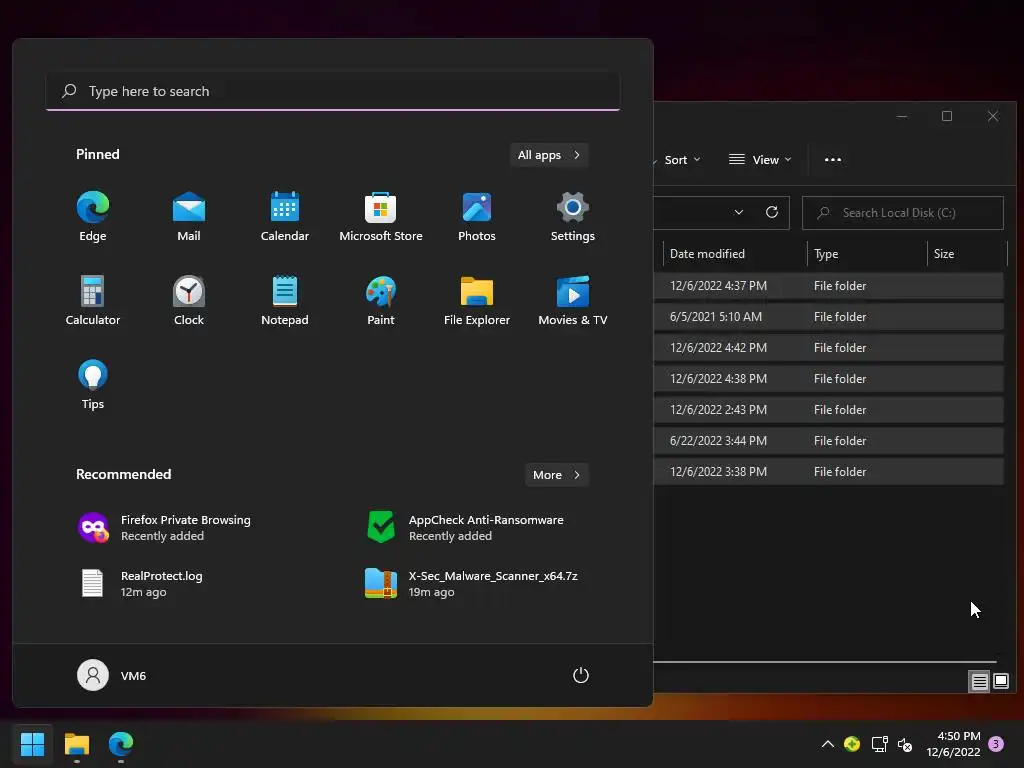Click the power button in Start menu

coord(581,675)
